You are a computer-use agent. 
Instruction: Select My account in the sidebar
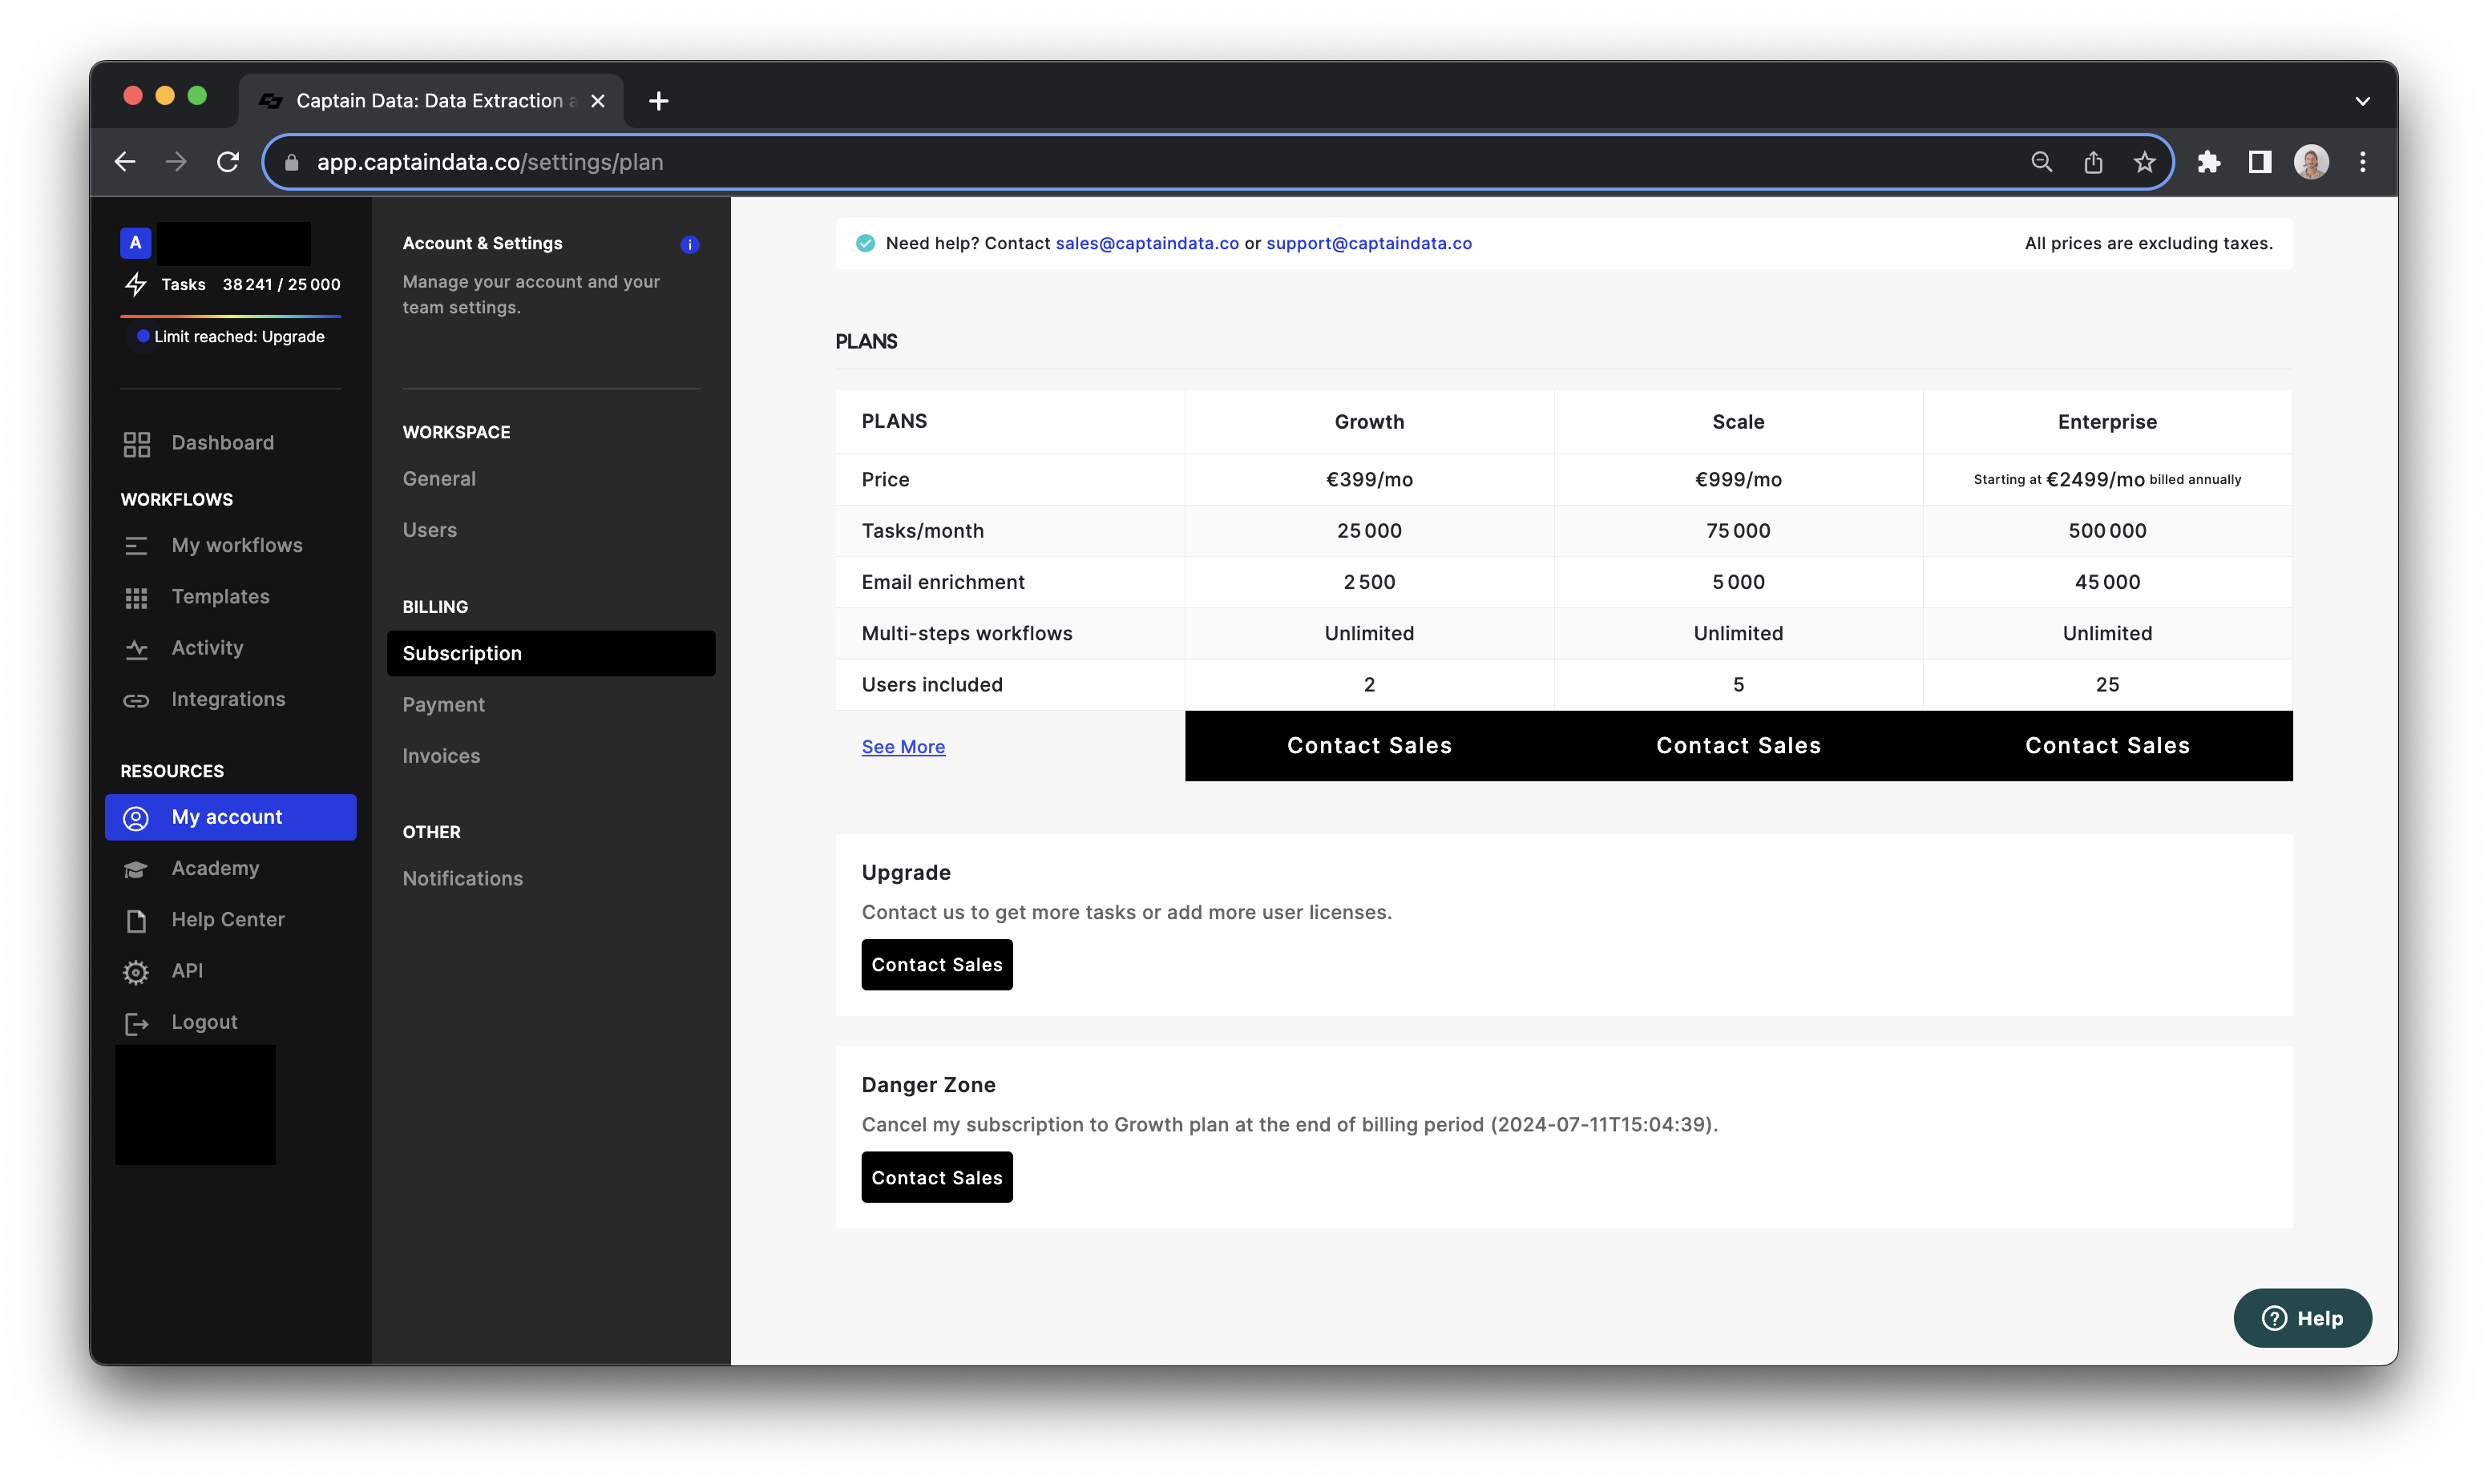[x=230, y=817]
